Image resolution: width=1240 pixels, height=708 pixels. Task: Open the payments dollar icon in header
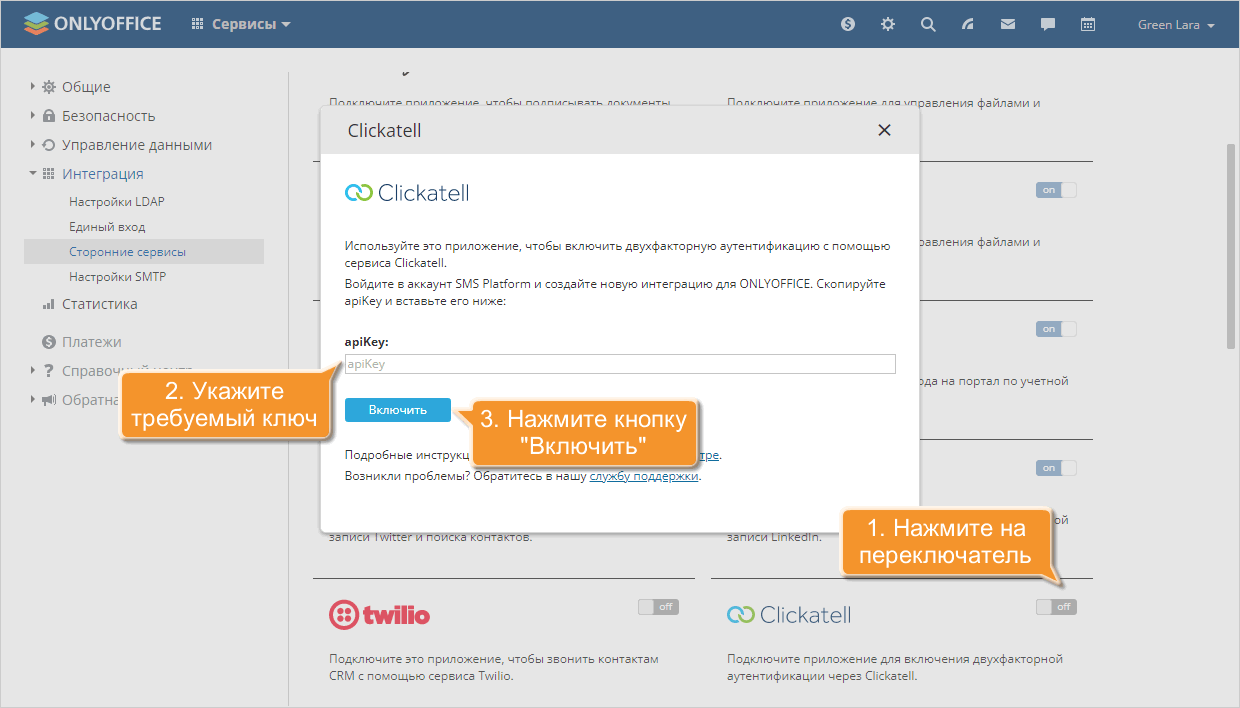pos(848,24)
